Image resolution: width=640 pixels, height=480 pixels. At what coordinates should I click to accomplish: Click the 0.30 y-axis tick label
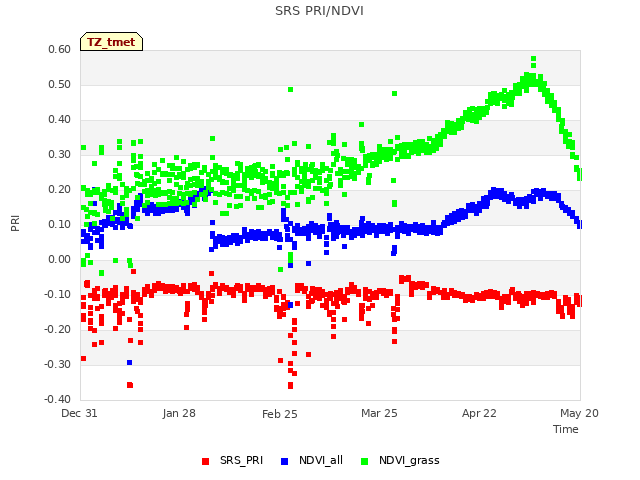pos(60,154)
